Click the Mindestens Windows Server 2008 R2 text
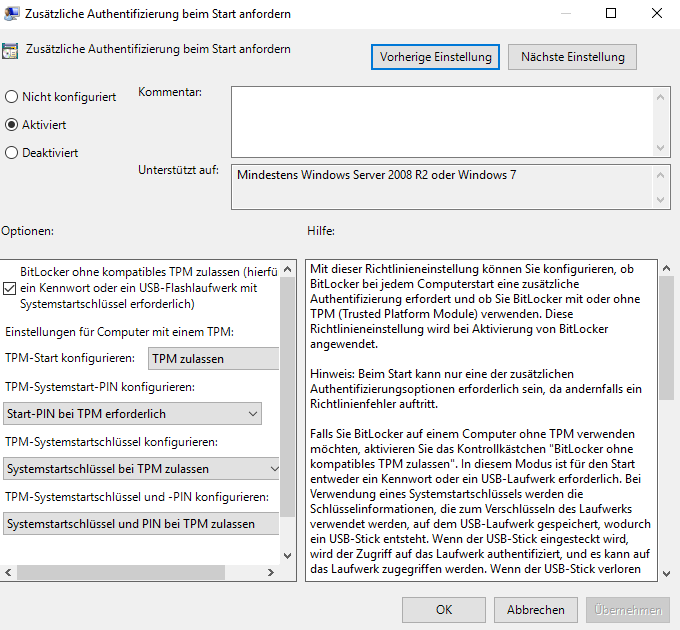 (376, 175)
